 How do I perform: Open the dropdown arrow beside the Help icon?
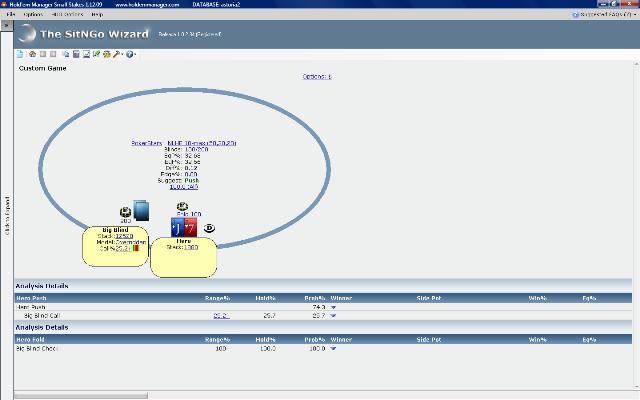[x=135, y=54]
